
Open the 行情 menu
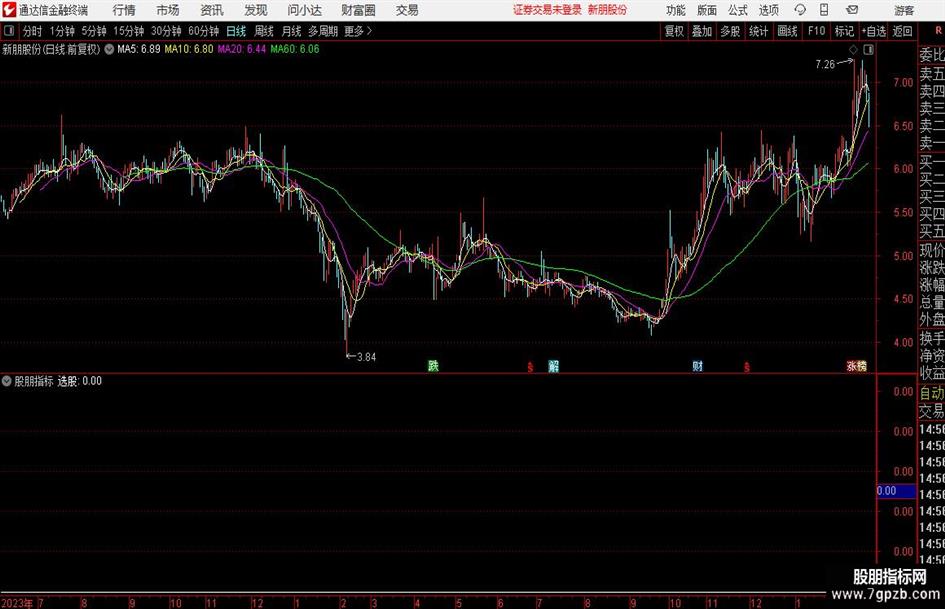click(x=124, y=10)
